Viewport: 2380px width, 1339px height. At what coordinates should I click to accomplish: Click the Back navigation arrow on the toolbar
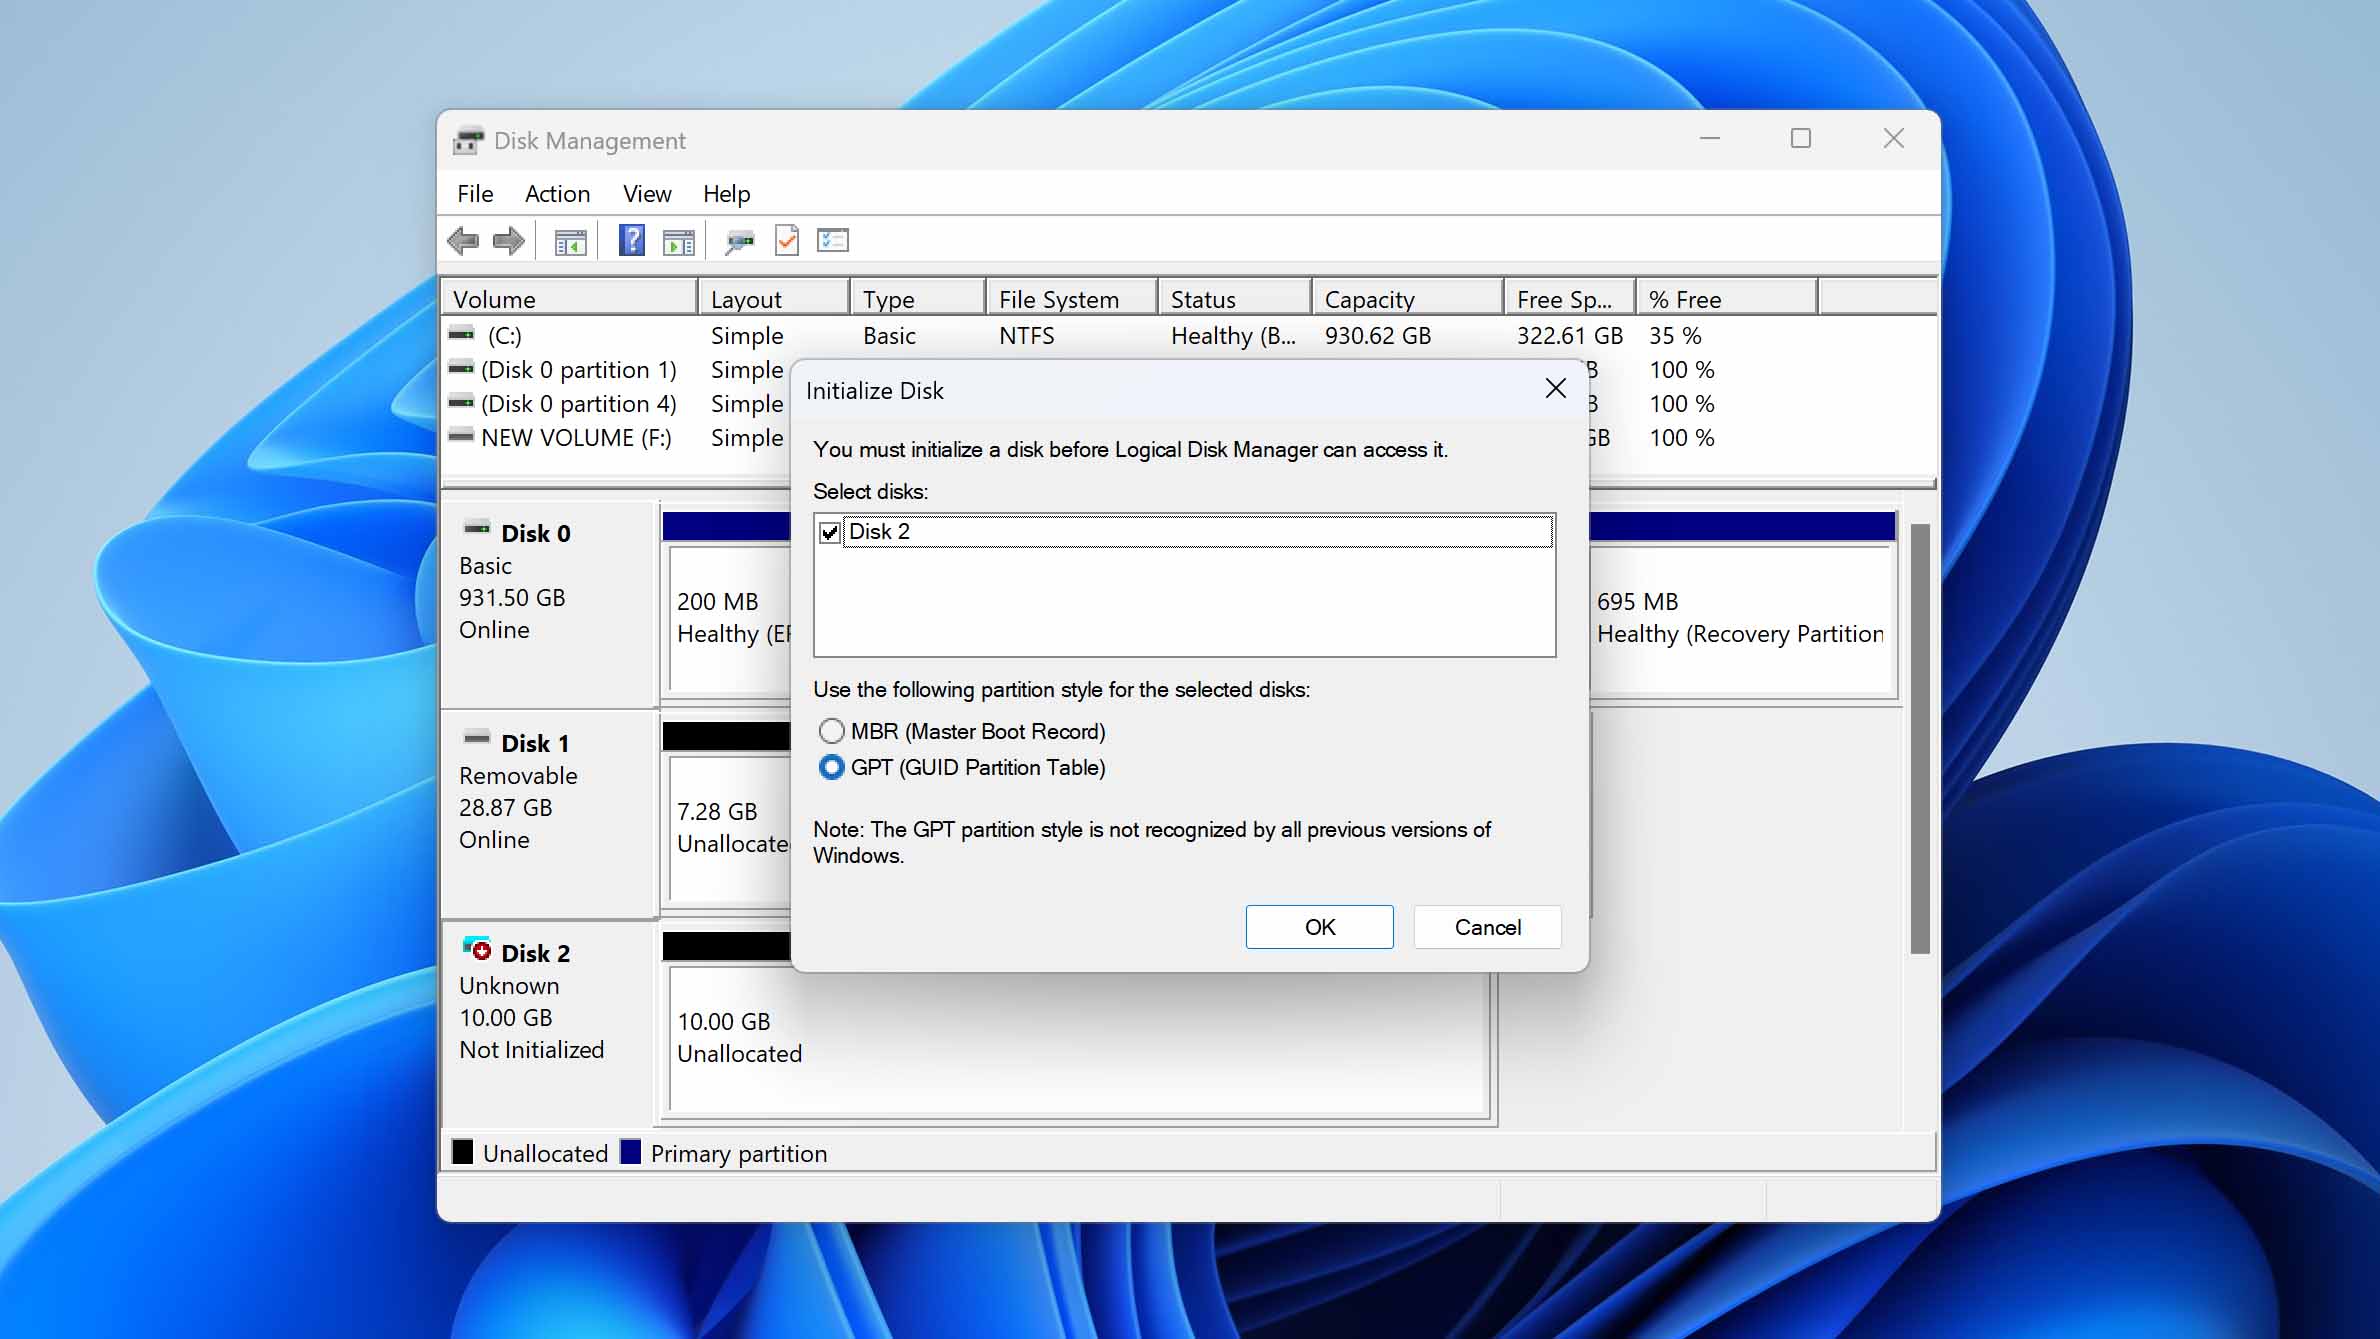(x=463, y=240)
